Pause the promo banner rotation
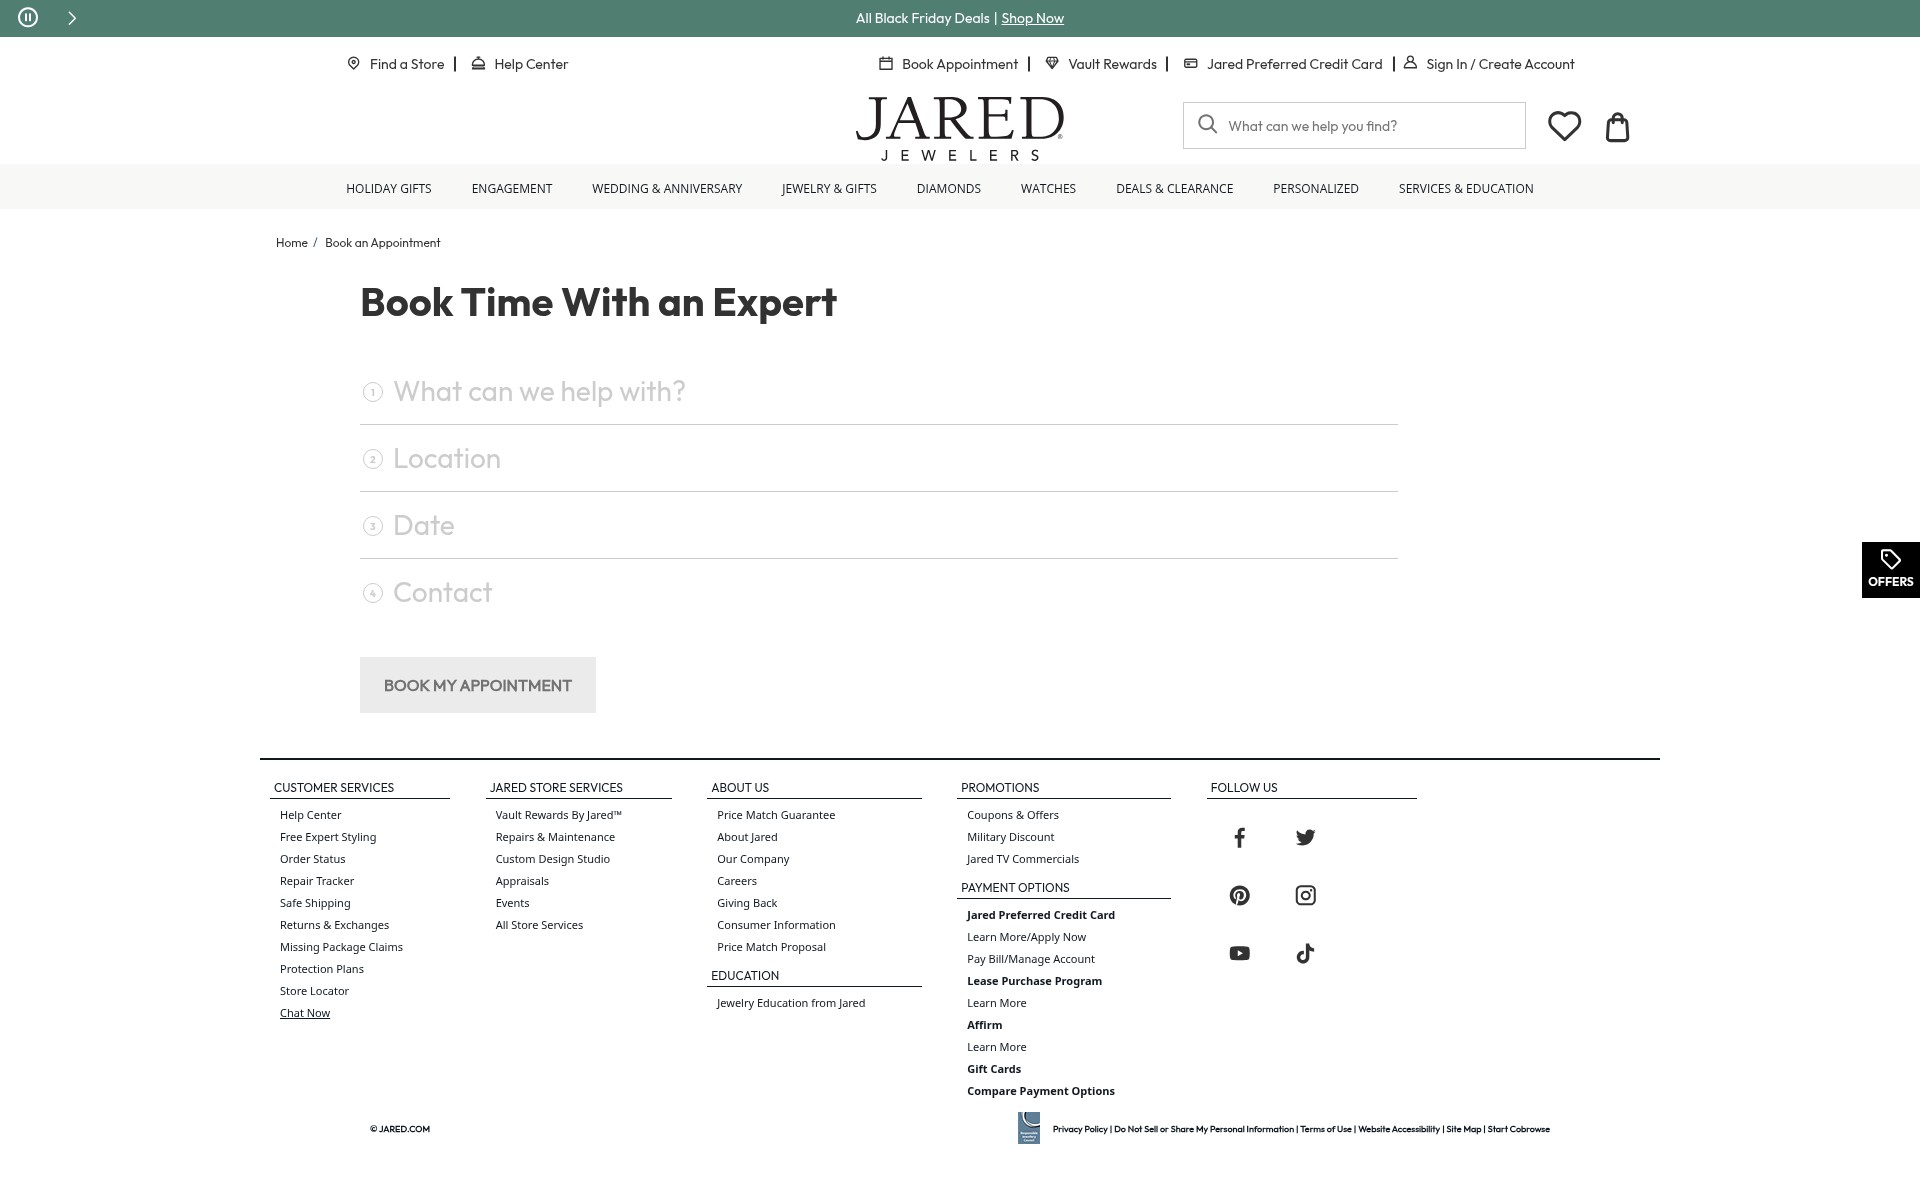 [x=28, y=17]
